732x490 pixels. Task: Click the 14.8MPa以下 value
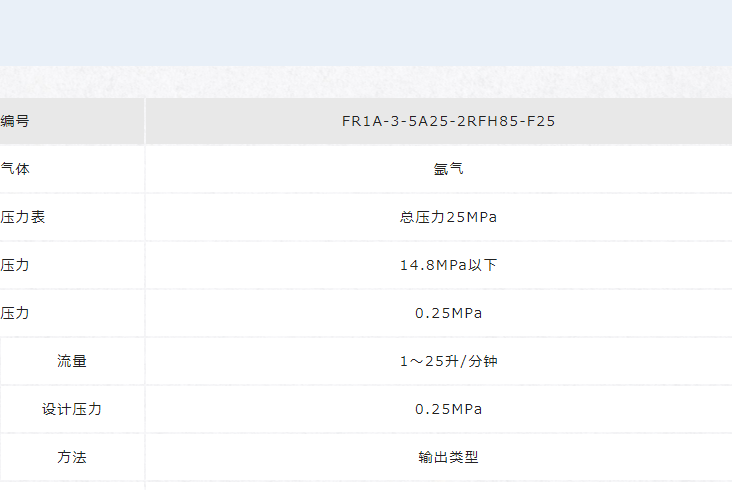[448, 265]
